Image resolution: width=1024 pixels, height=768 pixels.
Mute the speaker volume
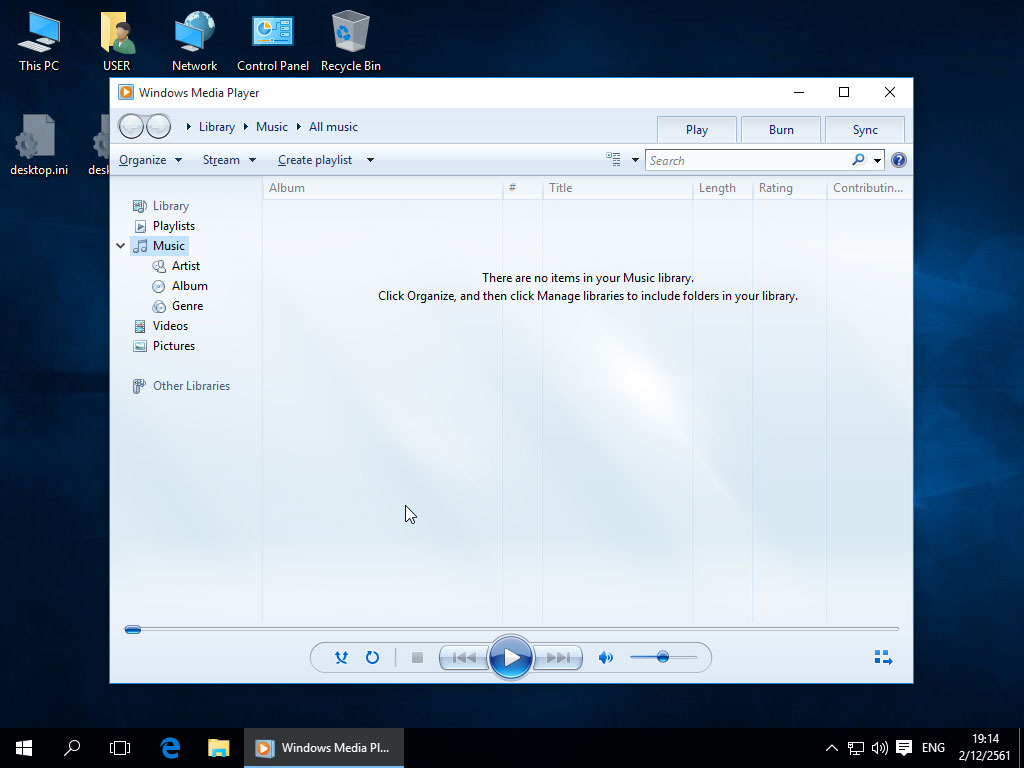click(x=605, y=658)
